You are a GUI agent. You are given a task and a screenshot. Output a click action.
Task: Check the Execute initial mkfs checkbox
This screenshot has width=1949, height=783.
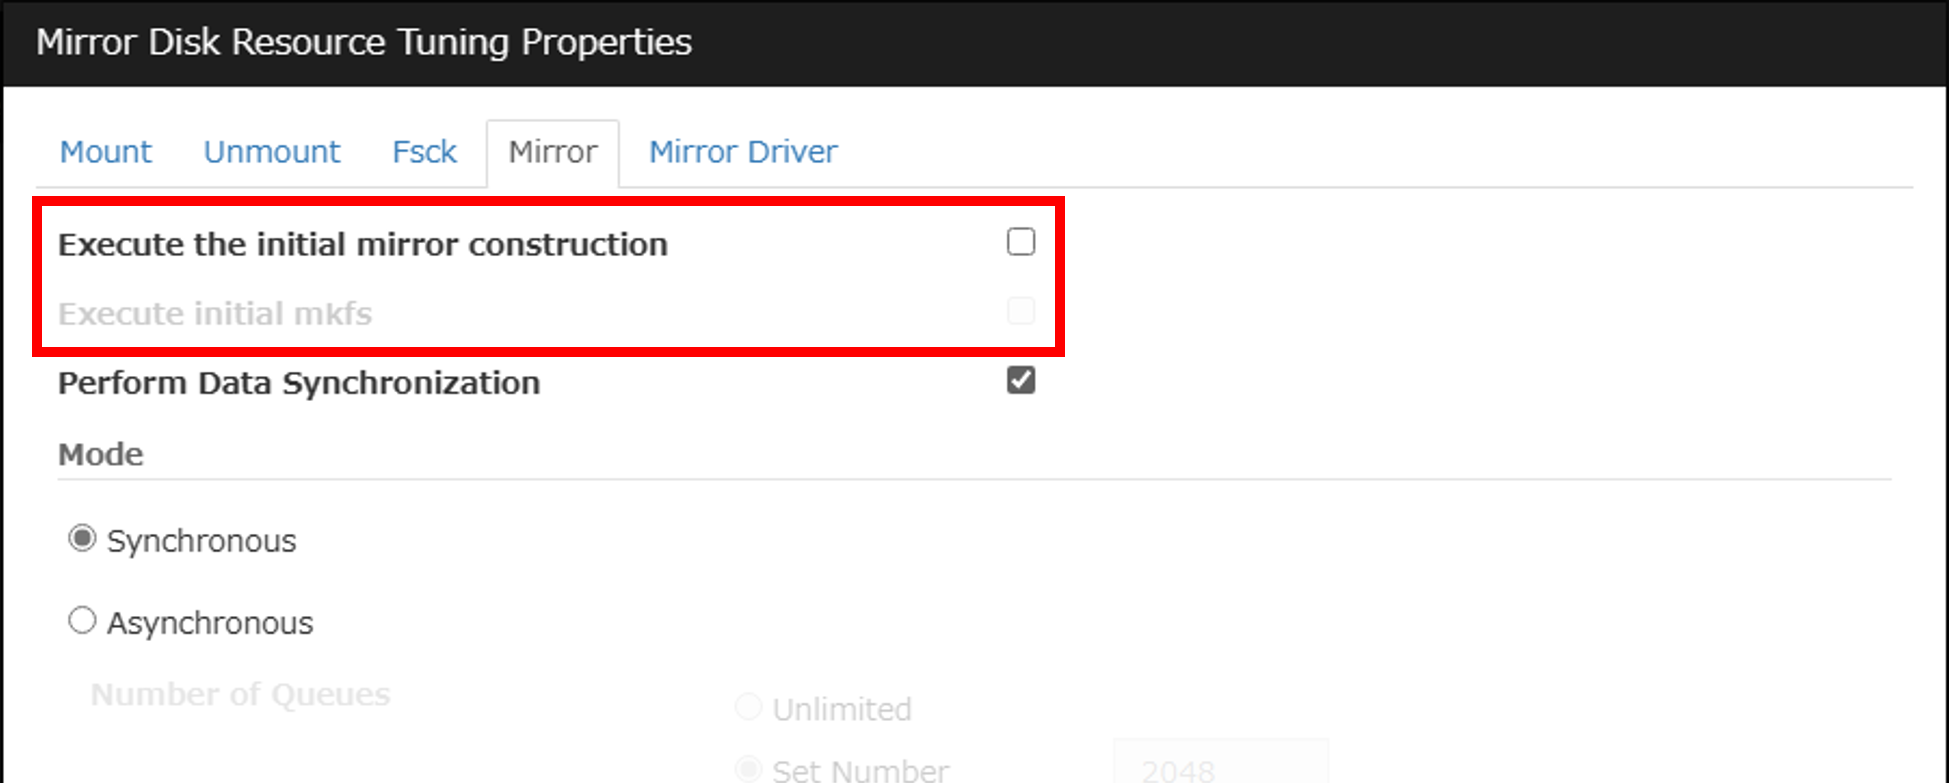1020,311
